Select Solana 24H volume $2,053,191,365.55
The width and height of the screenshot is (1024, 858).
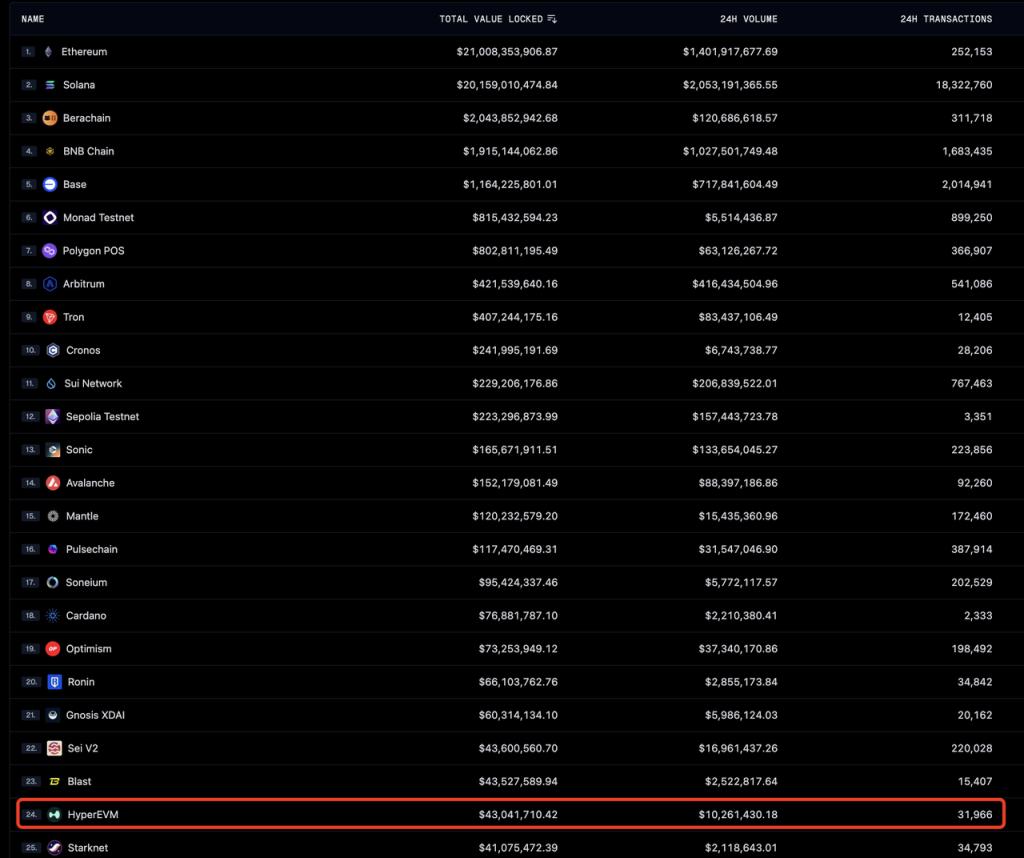click(x=730, y=85)
